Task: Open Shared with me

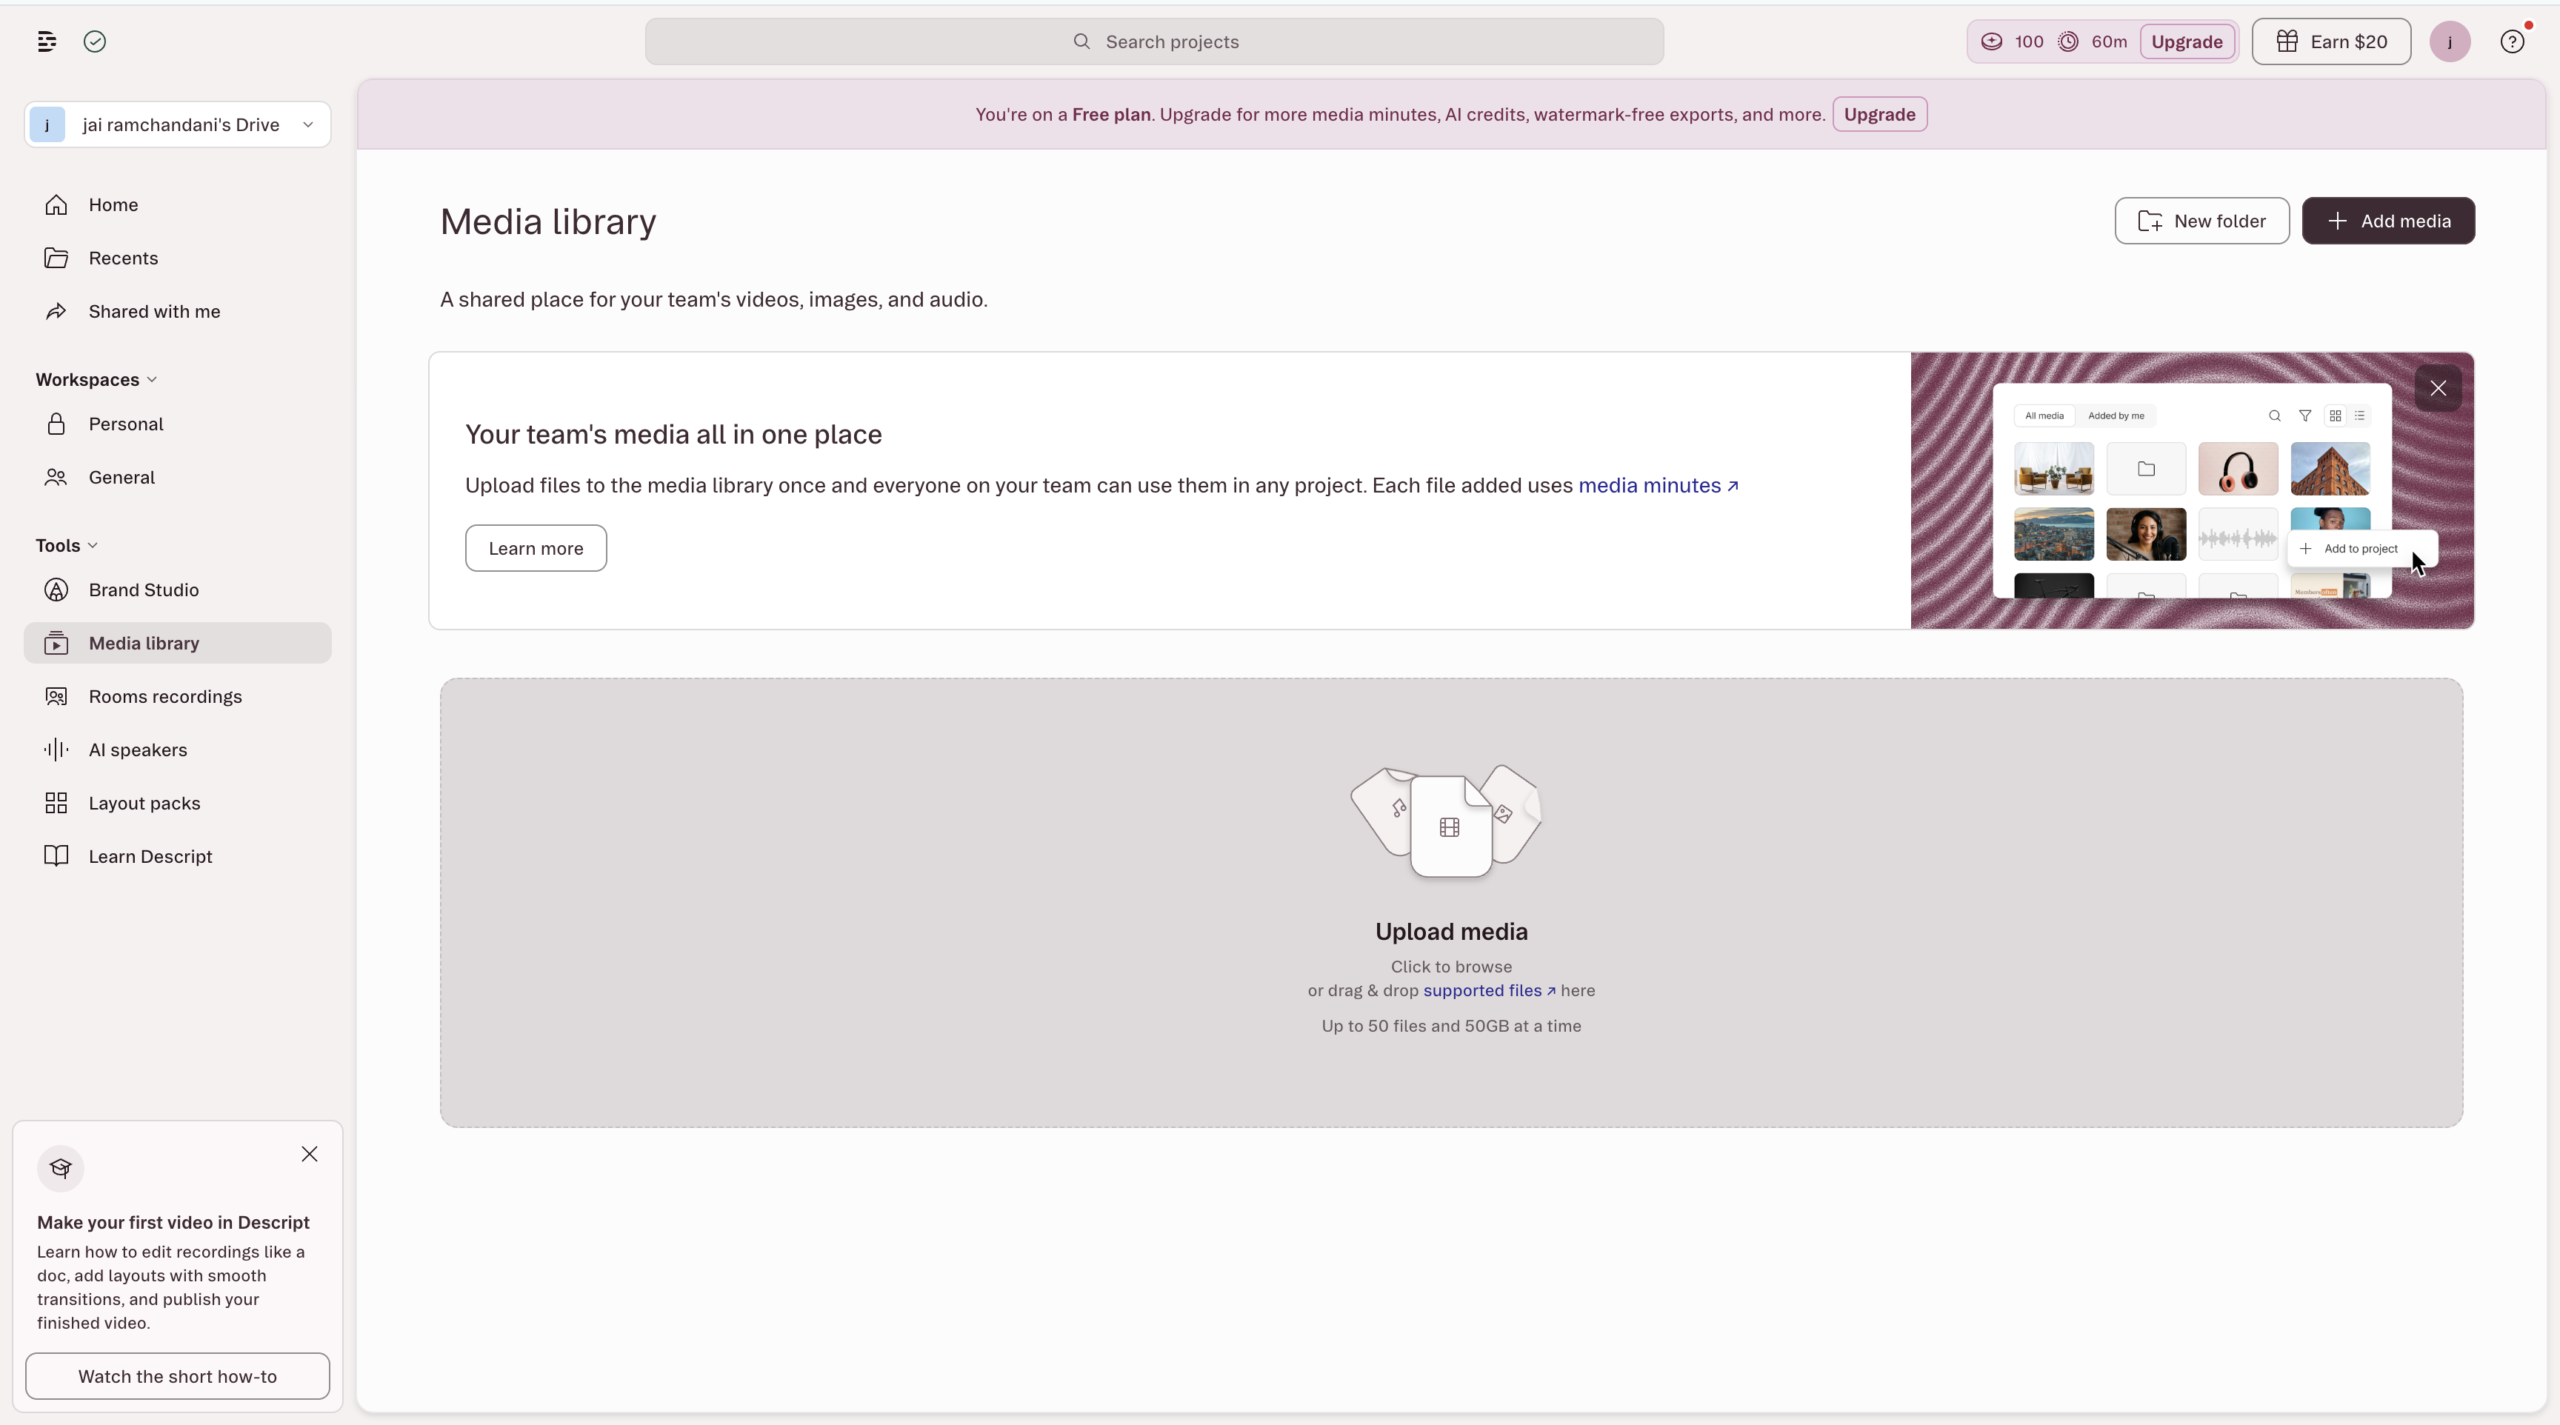Action: pyautogui.click(x=178, y=311)
